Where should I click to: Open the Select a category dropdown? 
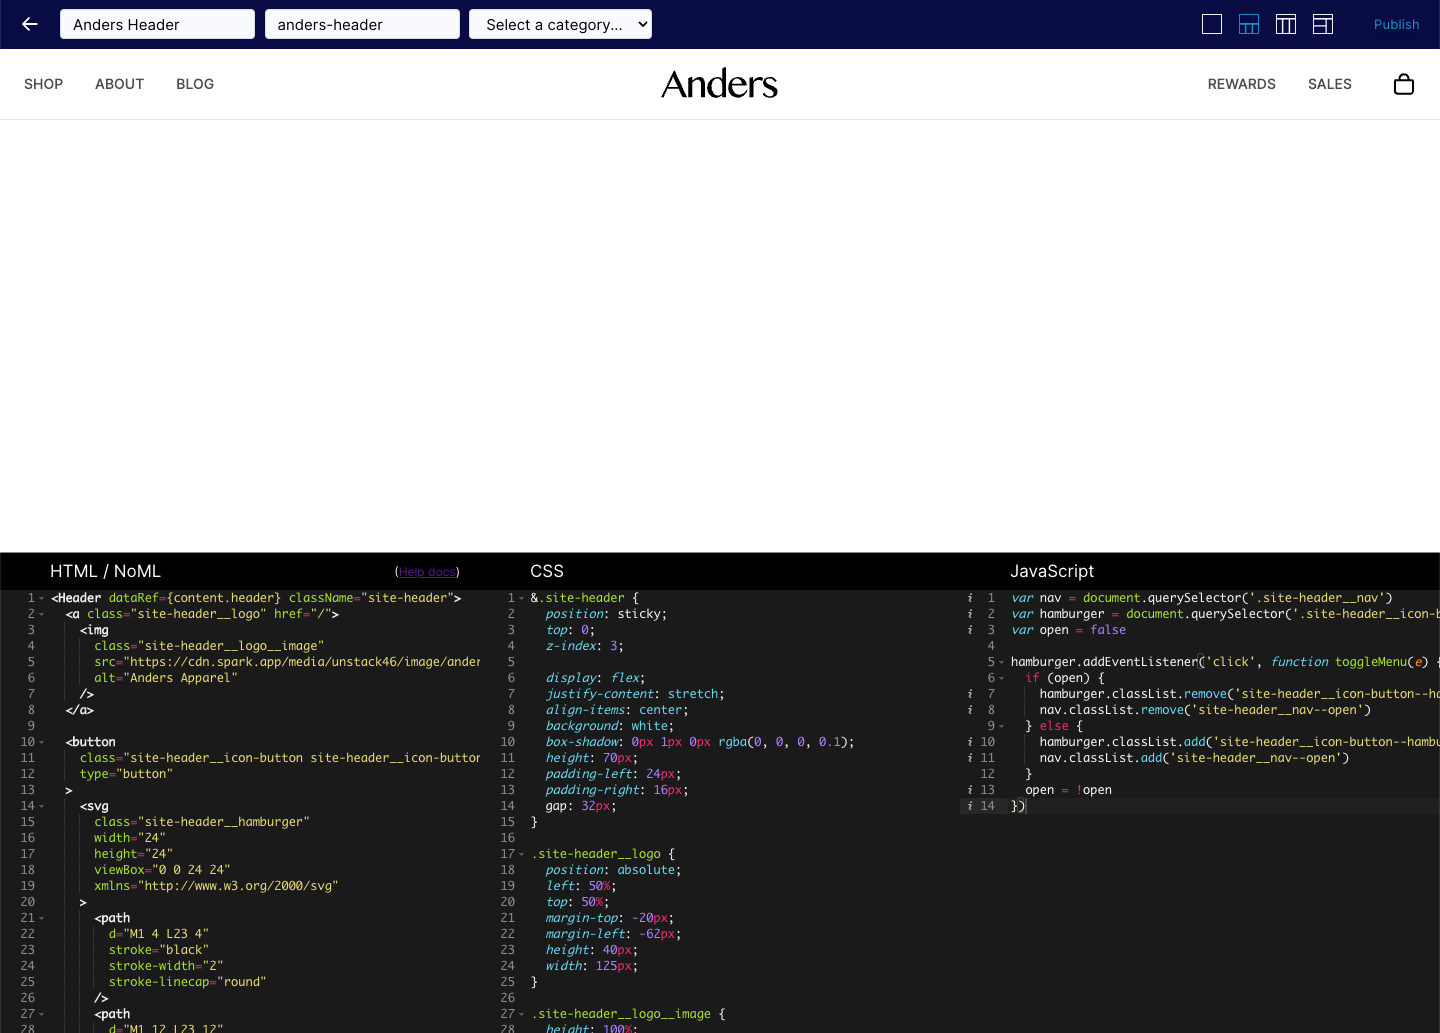[560, 24]
